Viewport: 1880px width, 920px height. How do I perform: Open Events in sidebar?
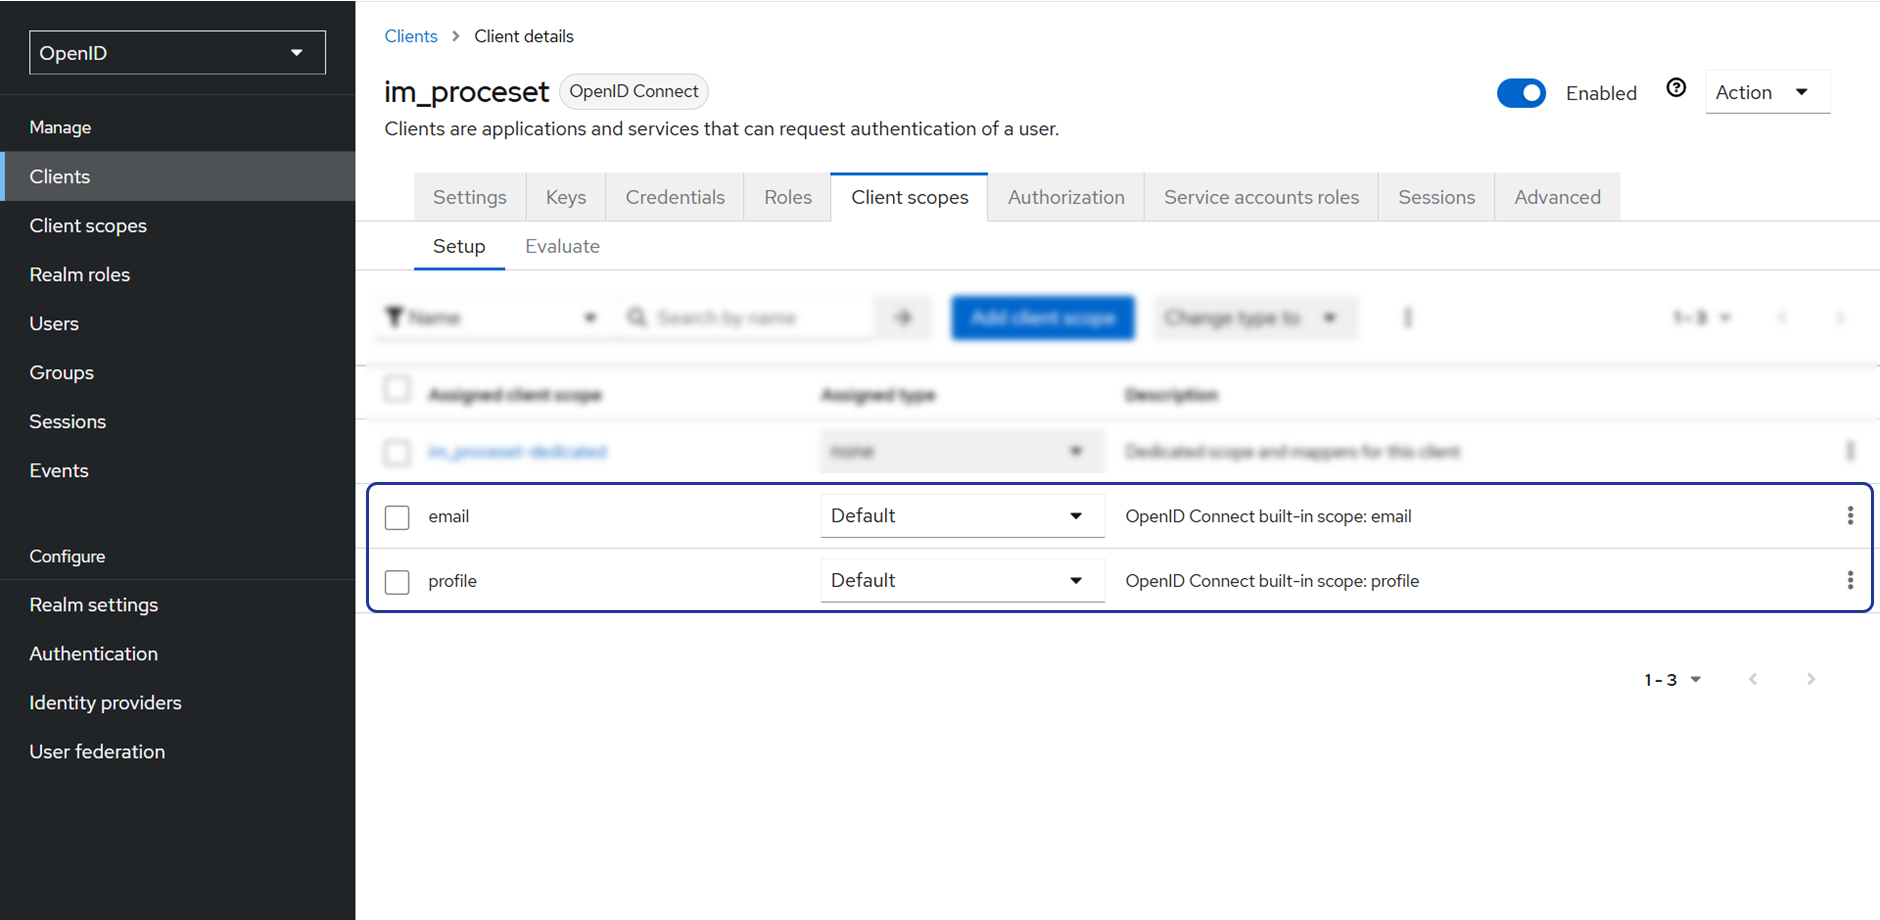[x=178, y=470]
